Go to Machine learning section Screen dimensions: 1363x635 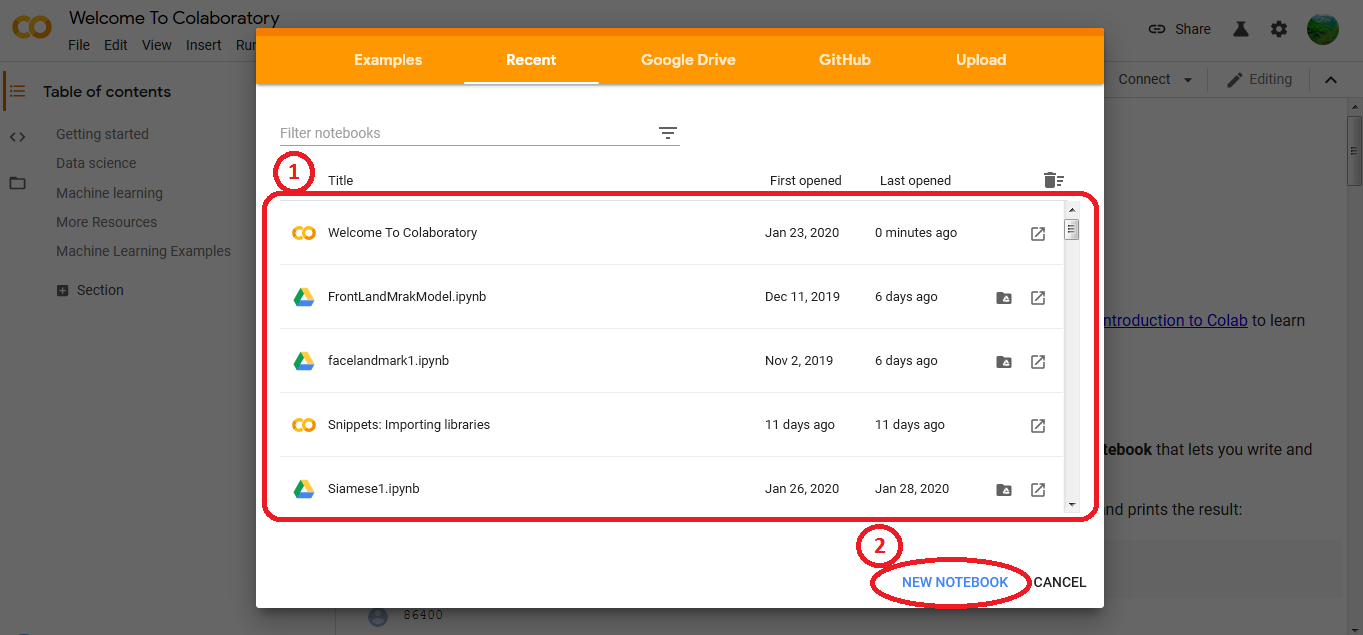109,193
